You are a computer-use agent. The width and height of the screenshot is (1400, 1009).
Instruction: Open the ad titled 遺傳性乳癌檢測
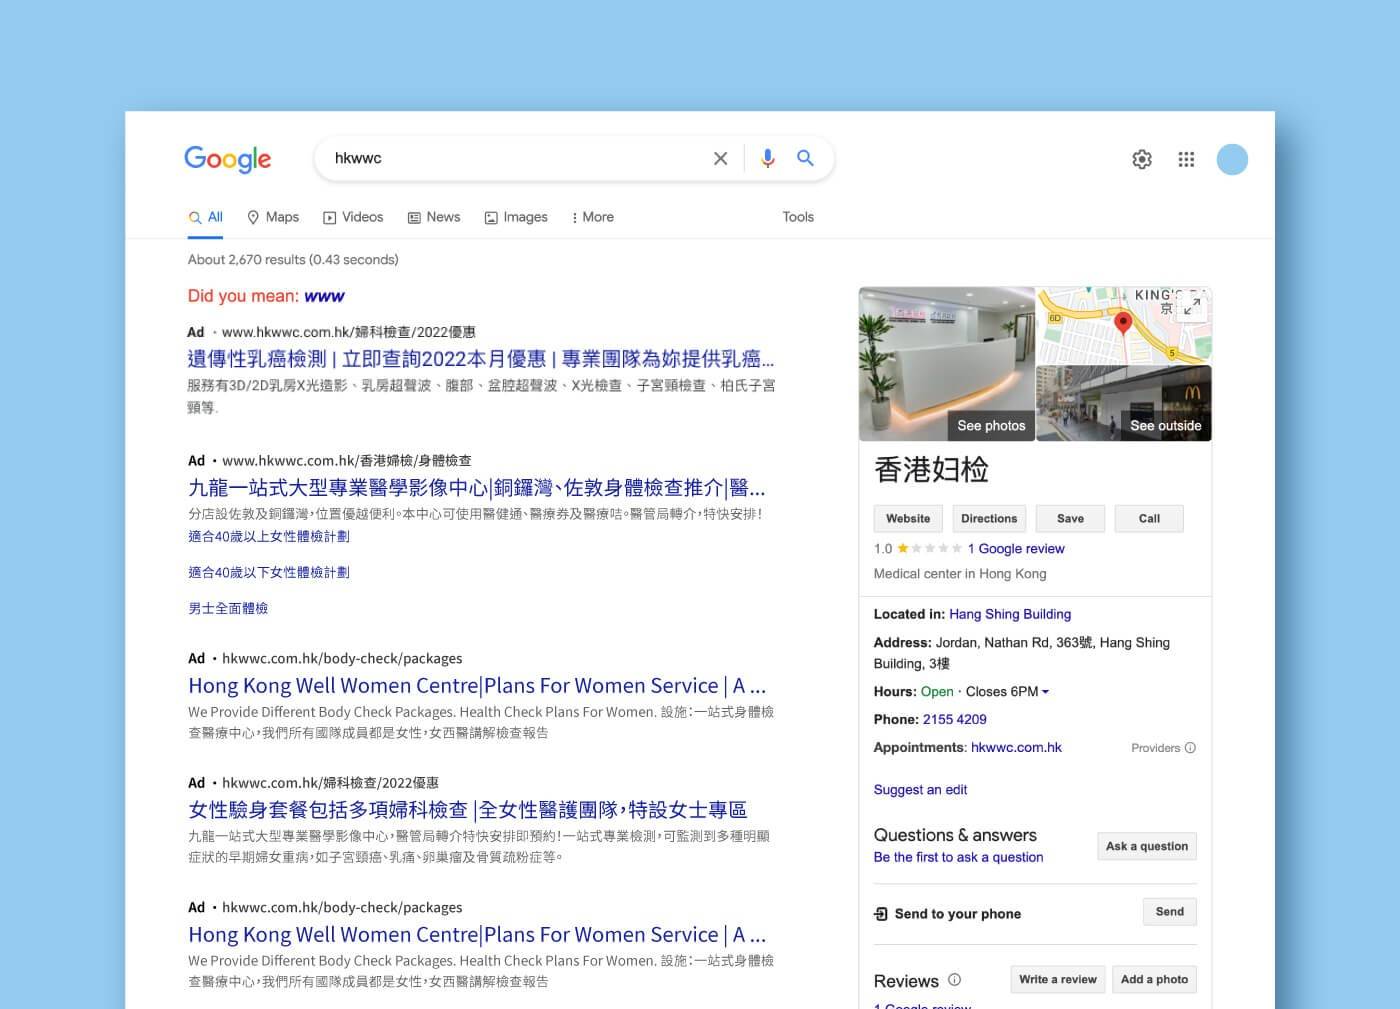point(481,358)
